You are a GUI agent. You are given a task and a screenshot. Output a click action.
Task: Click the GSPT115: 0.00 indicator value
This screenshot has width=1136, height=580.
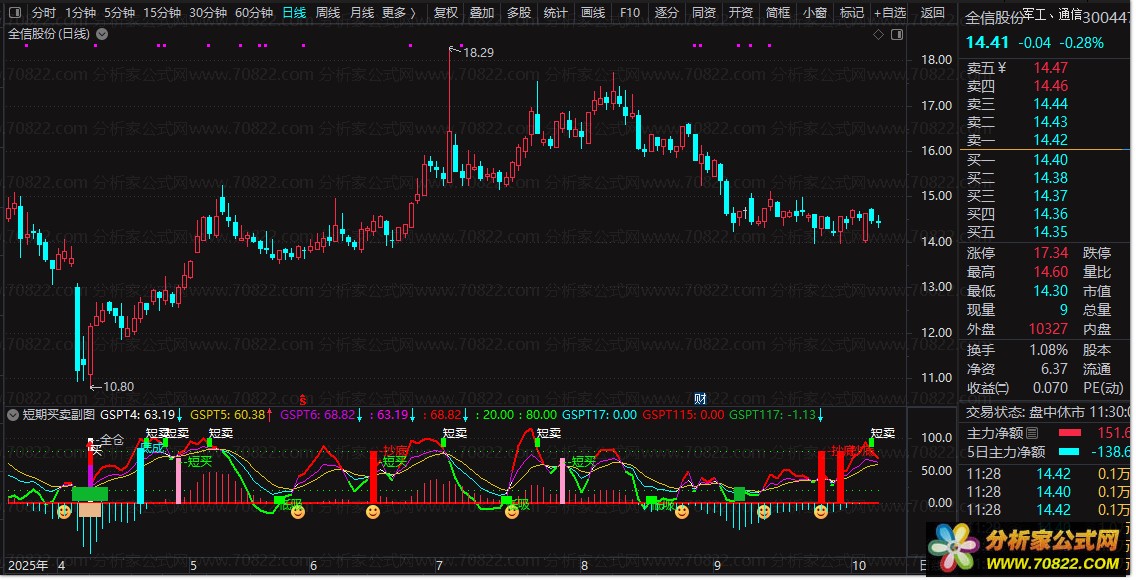[x=683, y=415]
